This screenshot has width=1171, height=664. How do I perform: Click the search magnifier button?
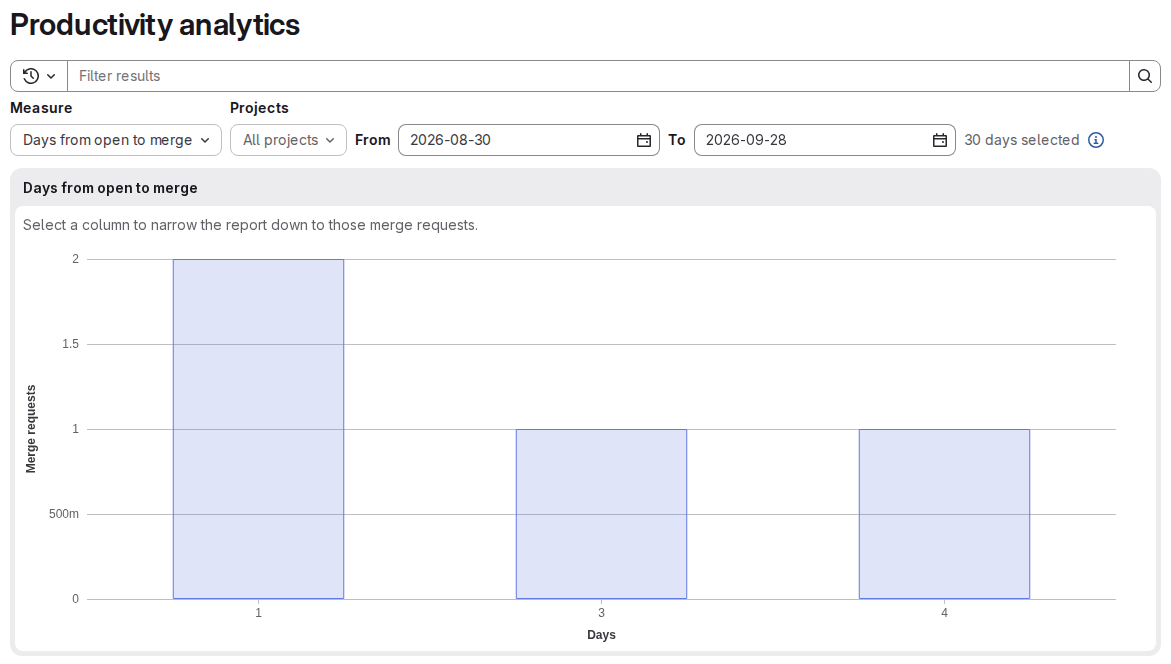1144,76
